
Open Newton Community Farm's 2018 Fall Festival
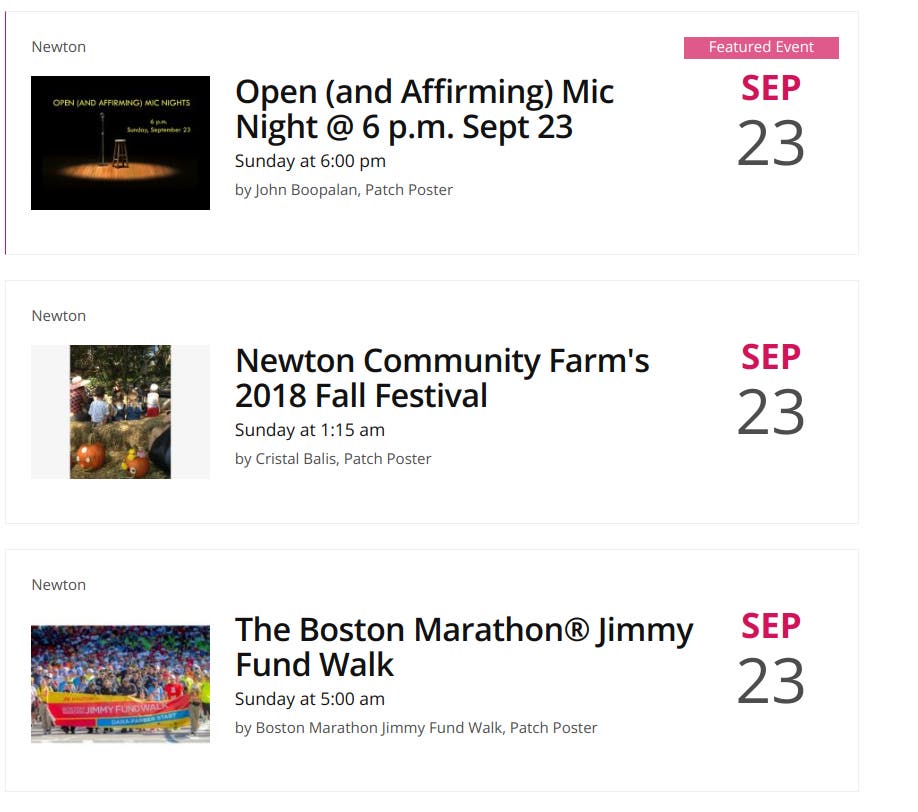(442, 378)
